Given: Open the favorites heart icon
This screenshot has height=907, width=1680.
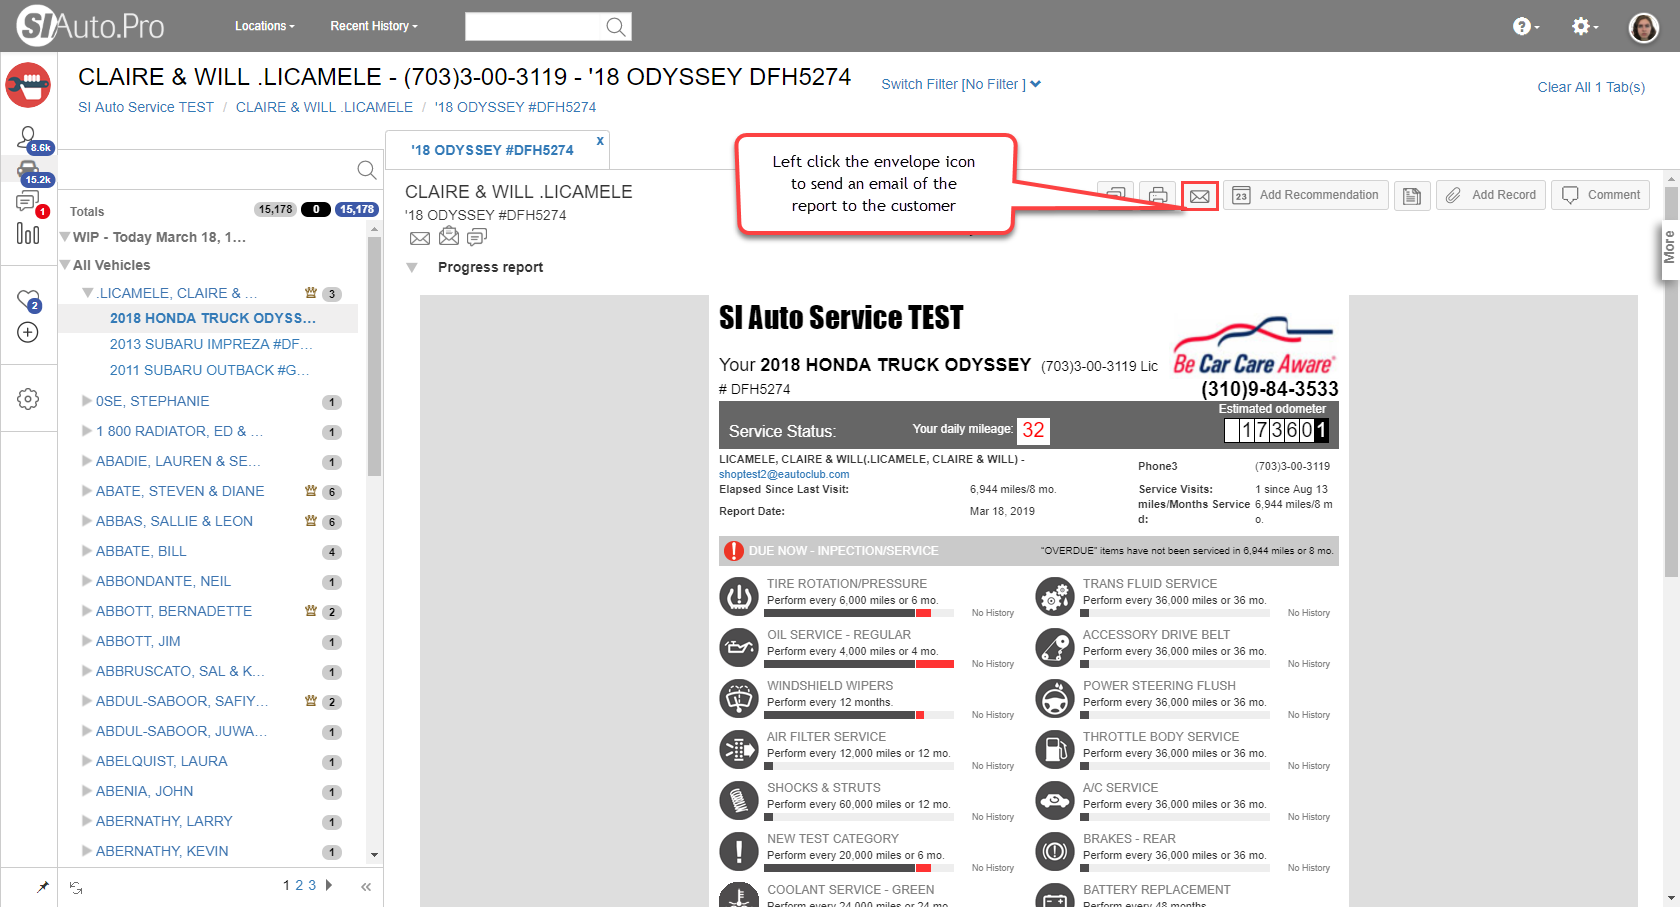Looking at the screenshot, I should coord(28,299).
